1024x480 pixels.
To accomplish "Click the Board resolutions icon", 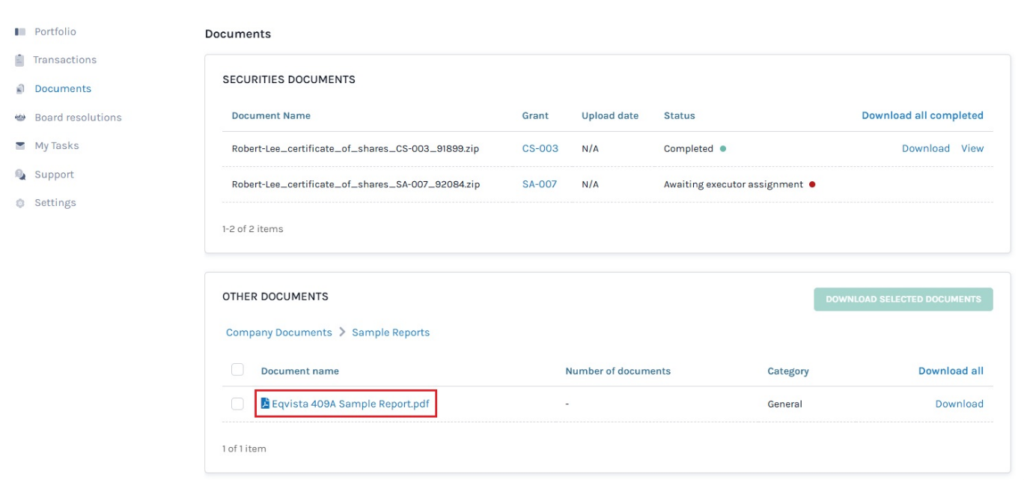I will point(20,118).
